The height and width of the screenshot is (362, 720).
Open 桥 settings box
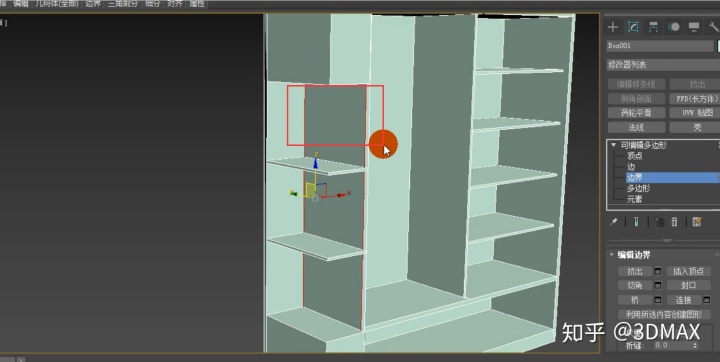[x=658, y=300]
